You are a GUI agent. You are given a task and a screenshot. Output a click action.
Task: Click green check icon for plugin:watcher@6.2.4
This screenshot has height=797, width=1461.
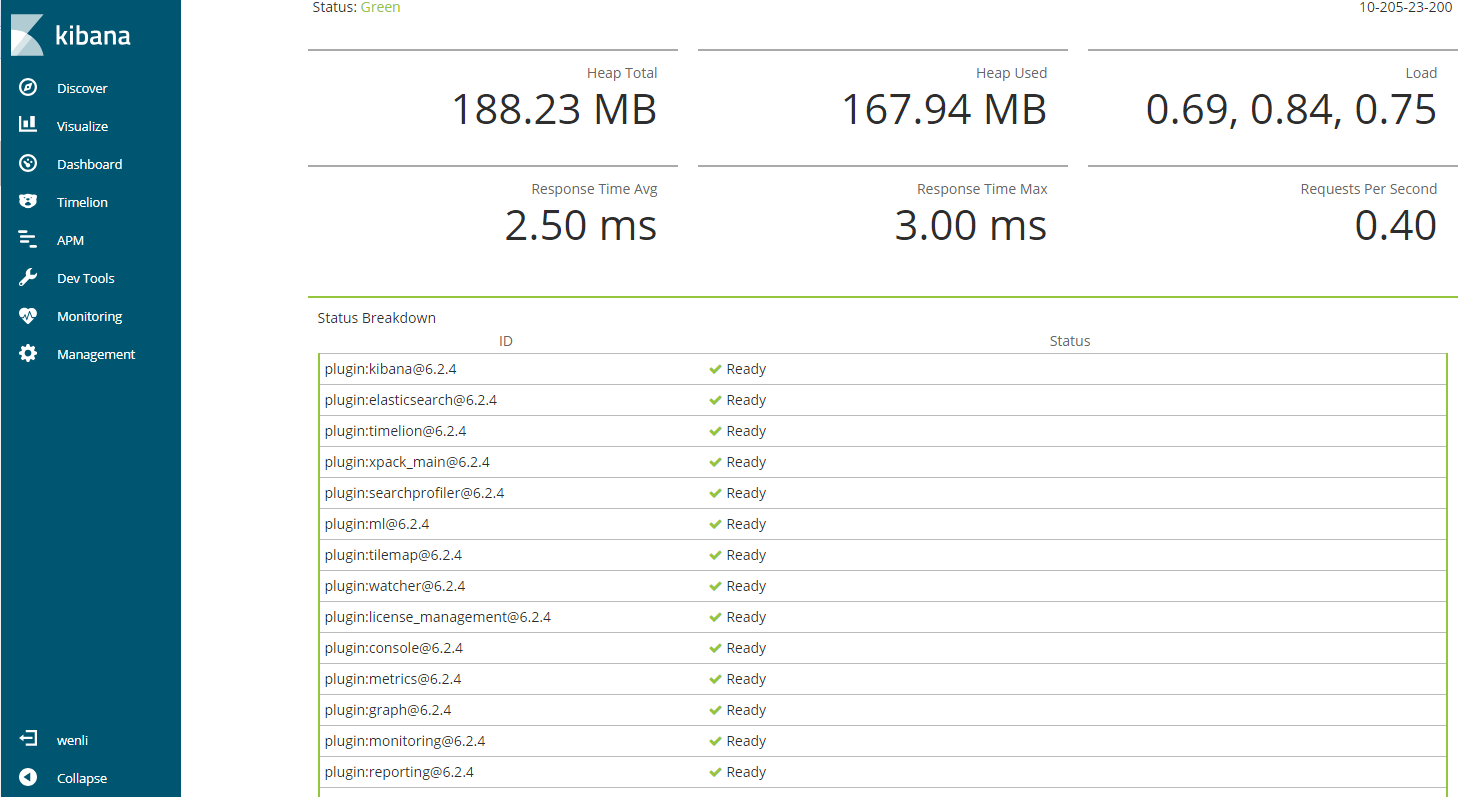click(x=715, y=586)
